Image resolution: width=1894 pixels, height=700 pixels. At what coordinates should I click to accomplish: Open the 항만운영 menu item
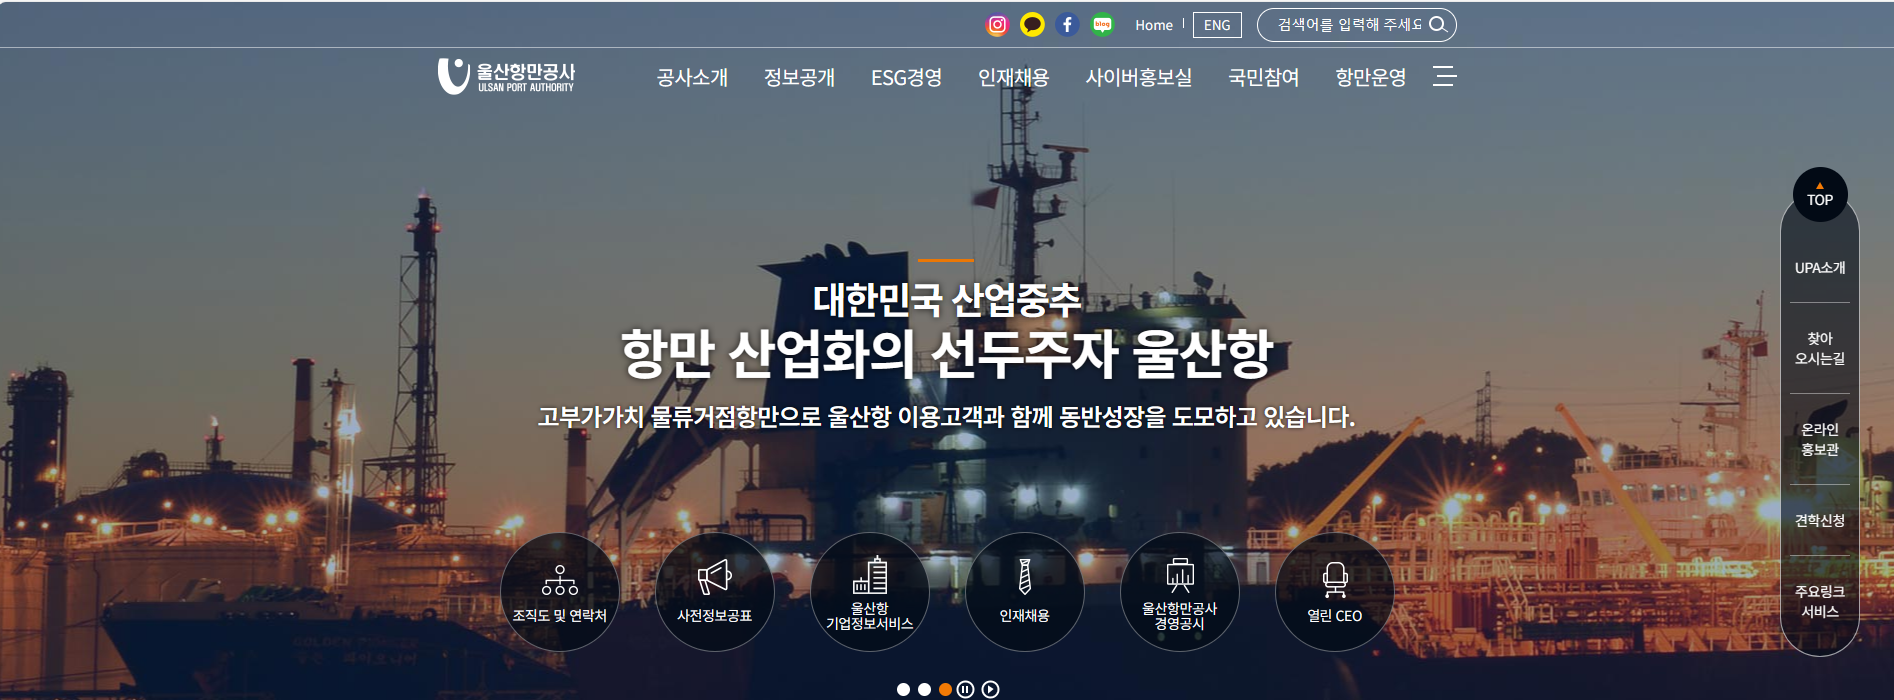(1370, 78)
